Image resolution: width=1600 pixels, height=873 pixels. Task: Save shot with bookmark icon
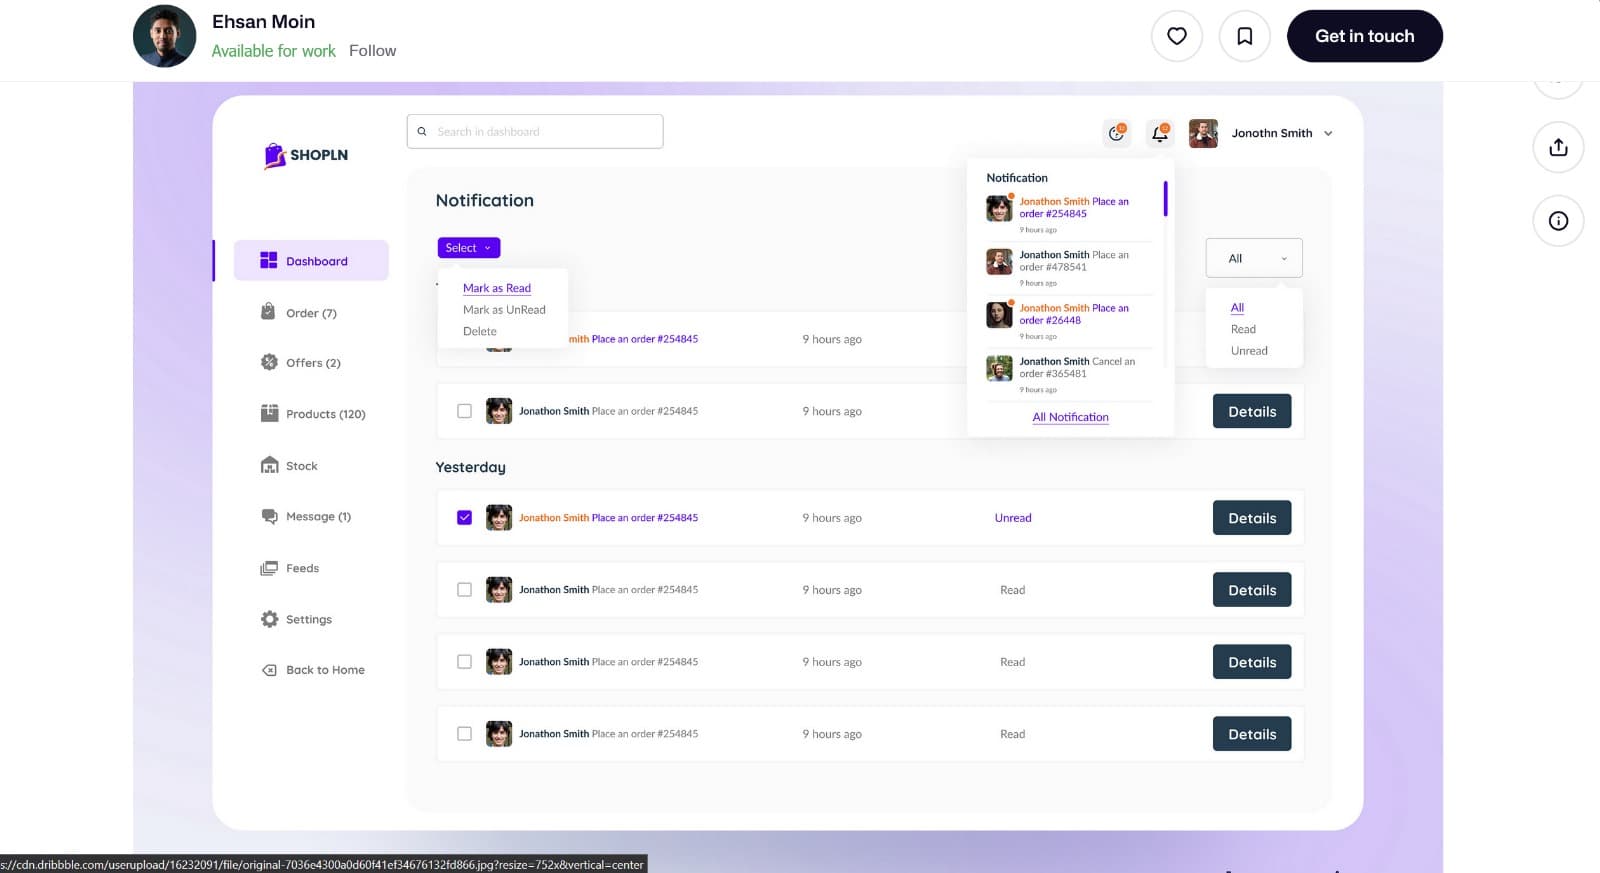click(1244, 36)
